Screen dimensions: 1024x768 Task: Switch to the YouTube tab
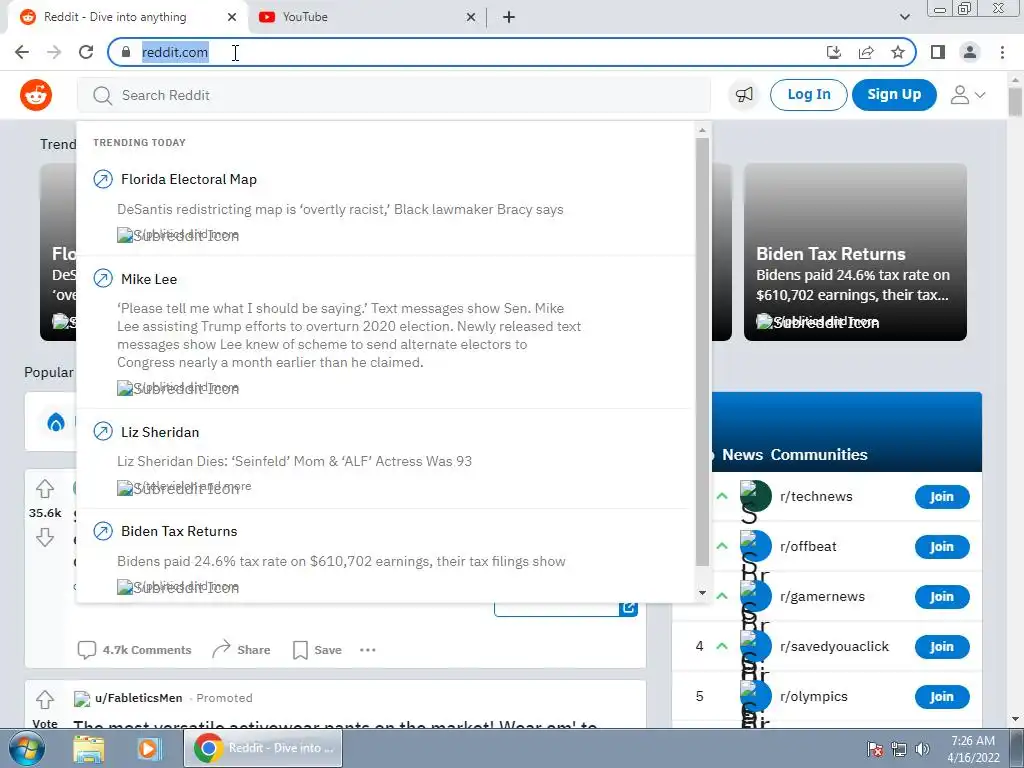(x=368, y=18)
